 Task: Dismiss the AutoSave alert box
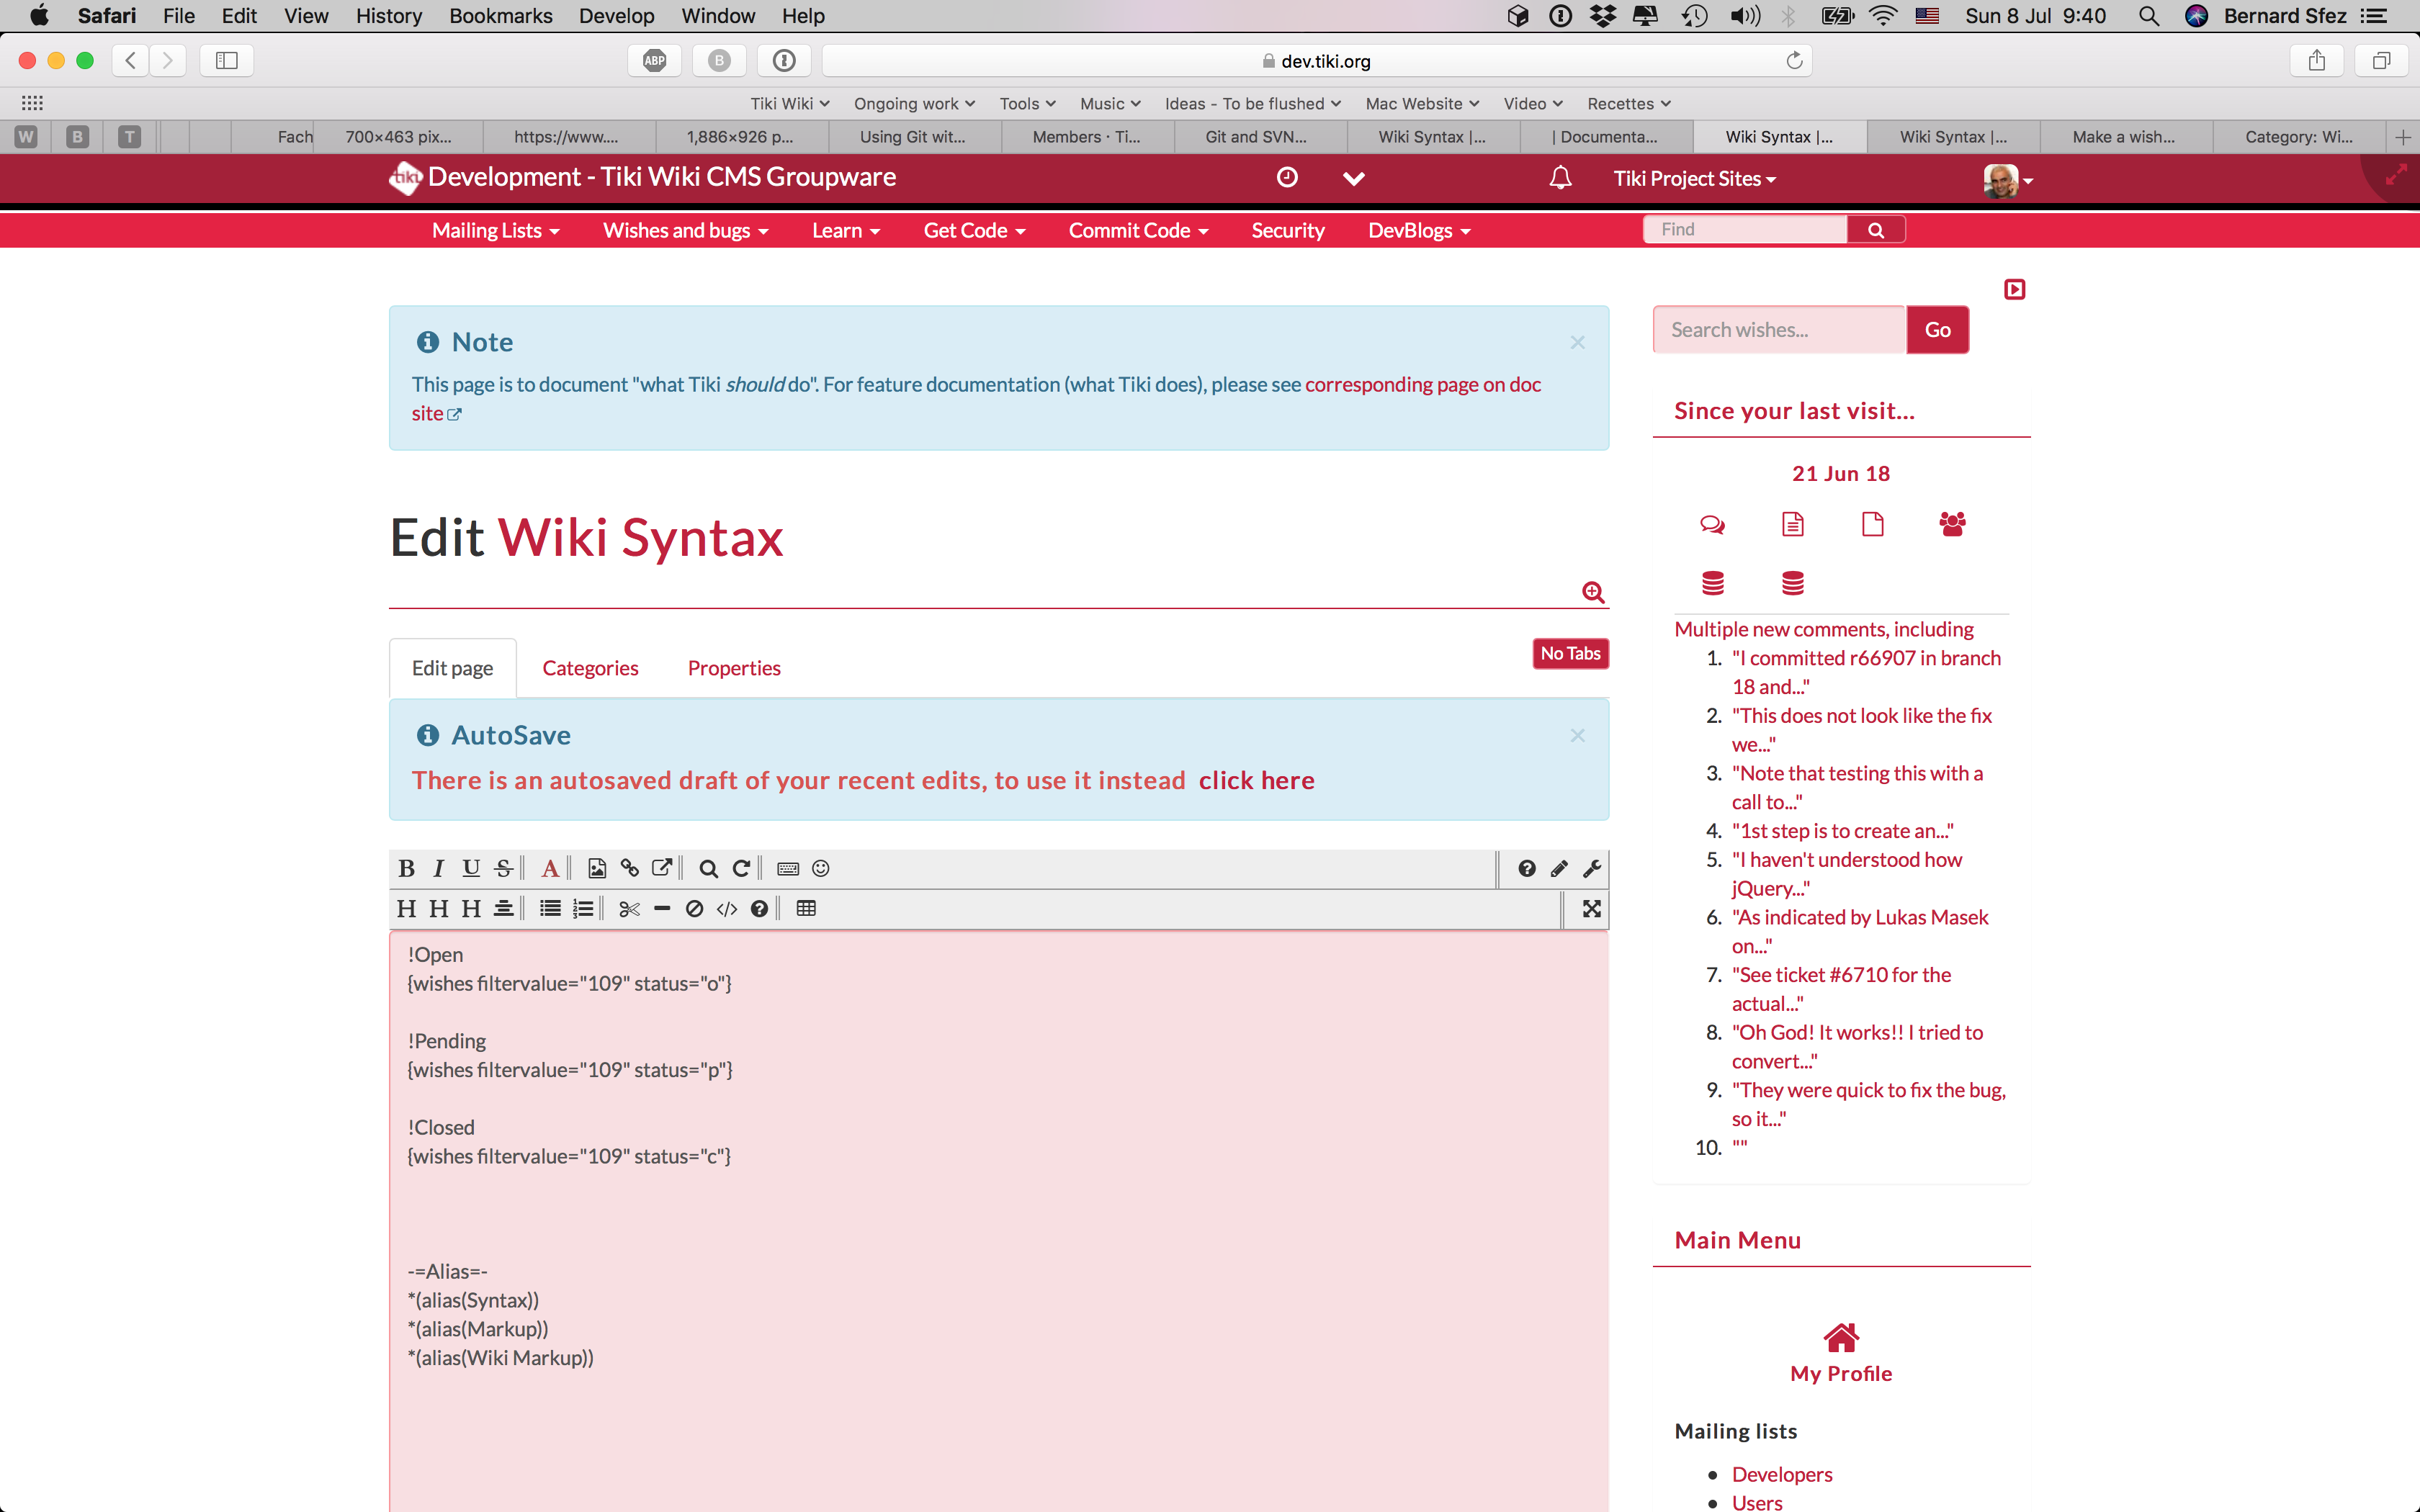click(x=1577, y=735)
